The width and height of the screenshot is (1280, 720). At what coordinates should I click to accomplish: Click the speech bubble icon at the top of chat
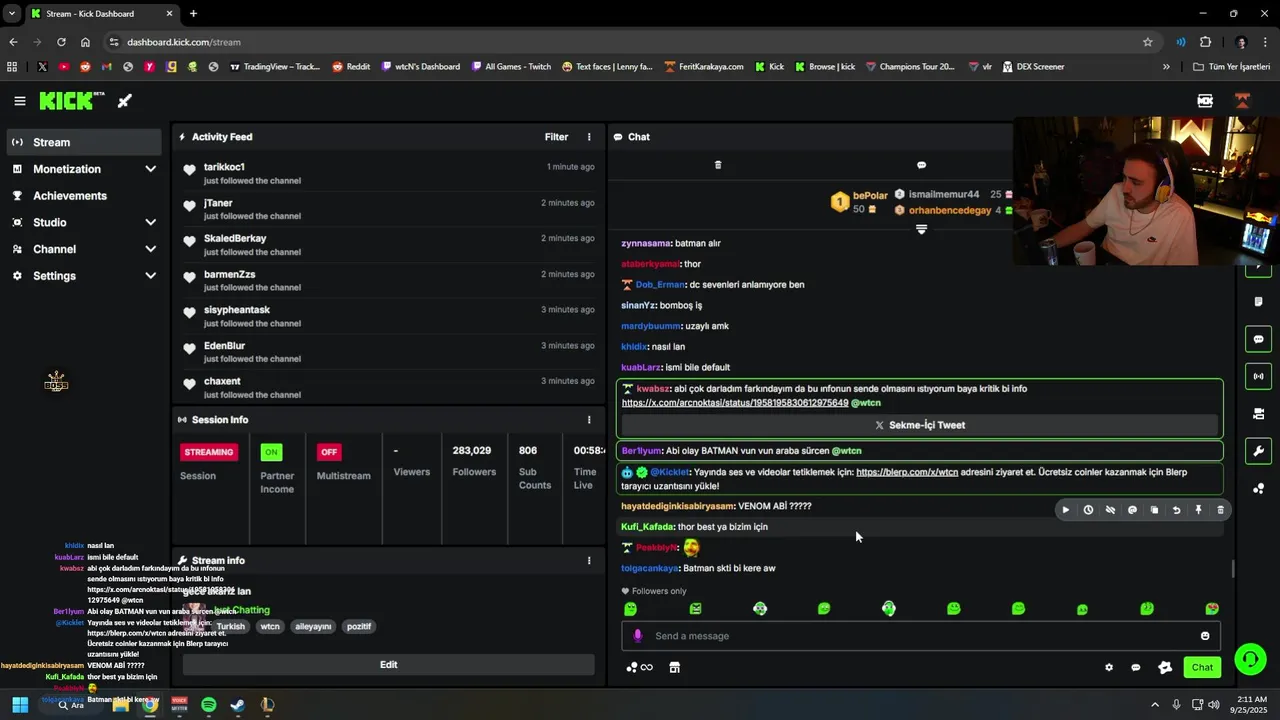921,165
